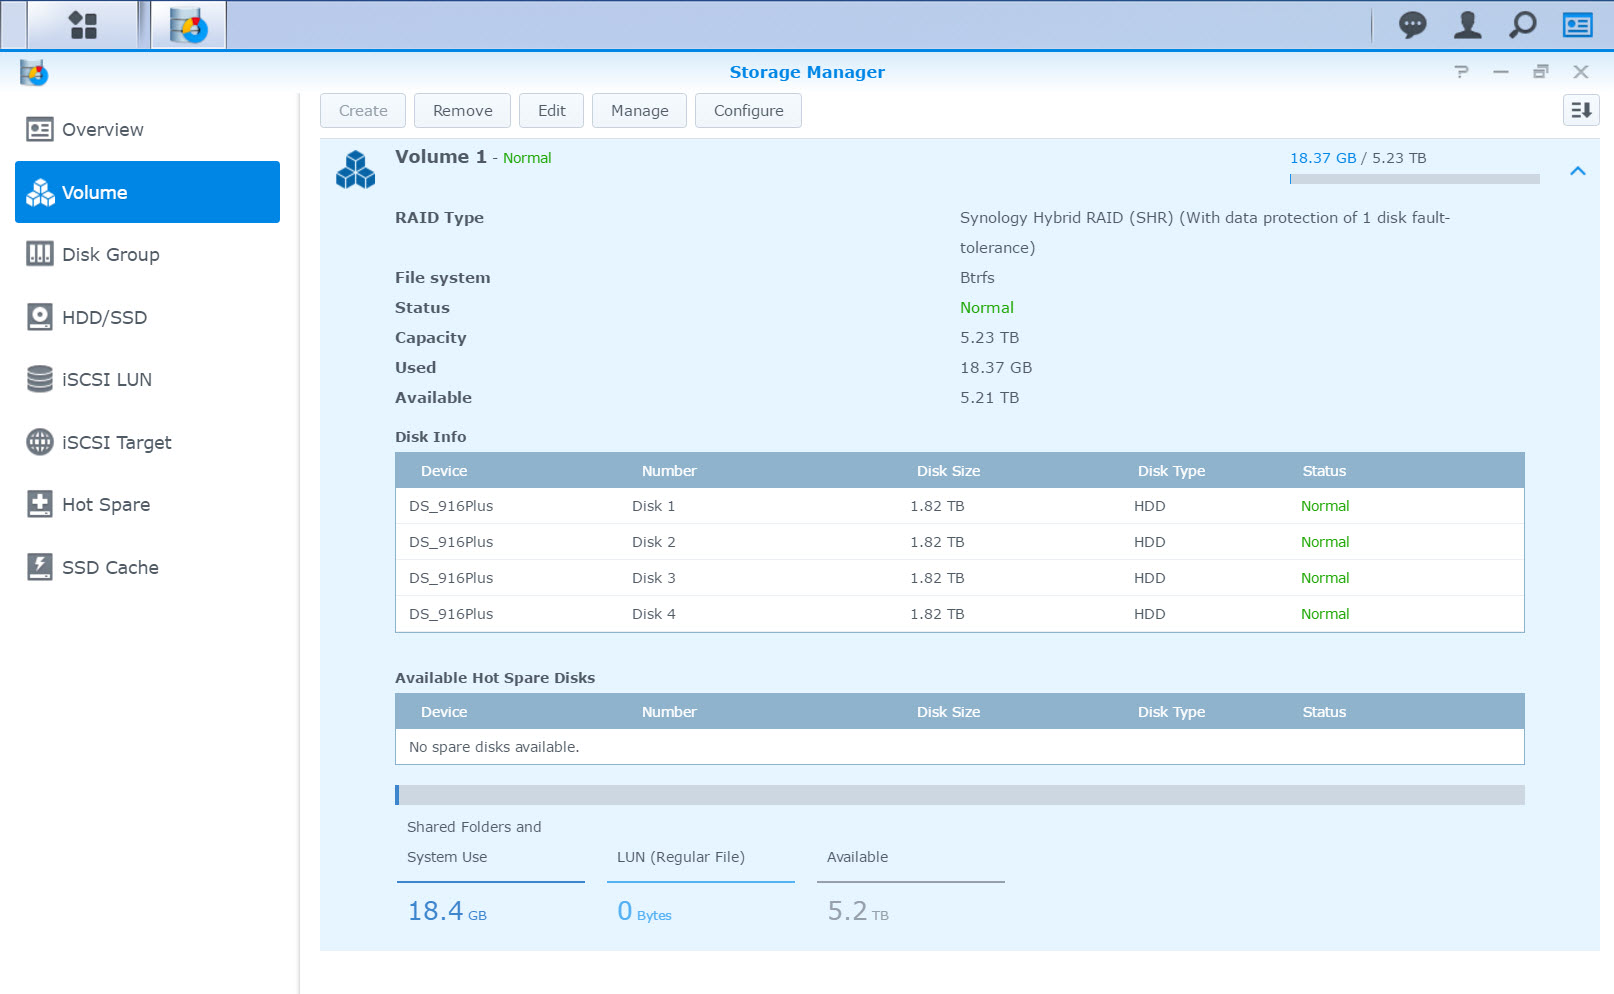
Task: Click the Volume sidebar icon
Action: point(40,192)
